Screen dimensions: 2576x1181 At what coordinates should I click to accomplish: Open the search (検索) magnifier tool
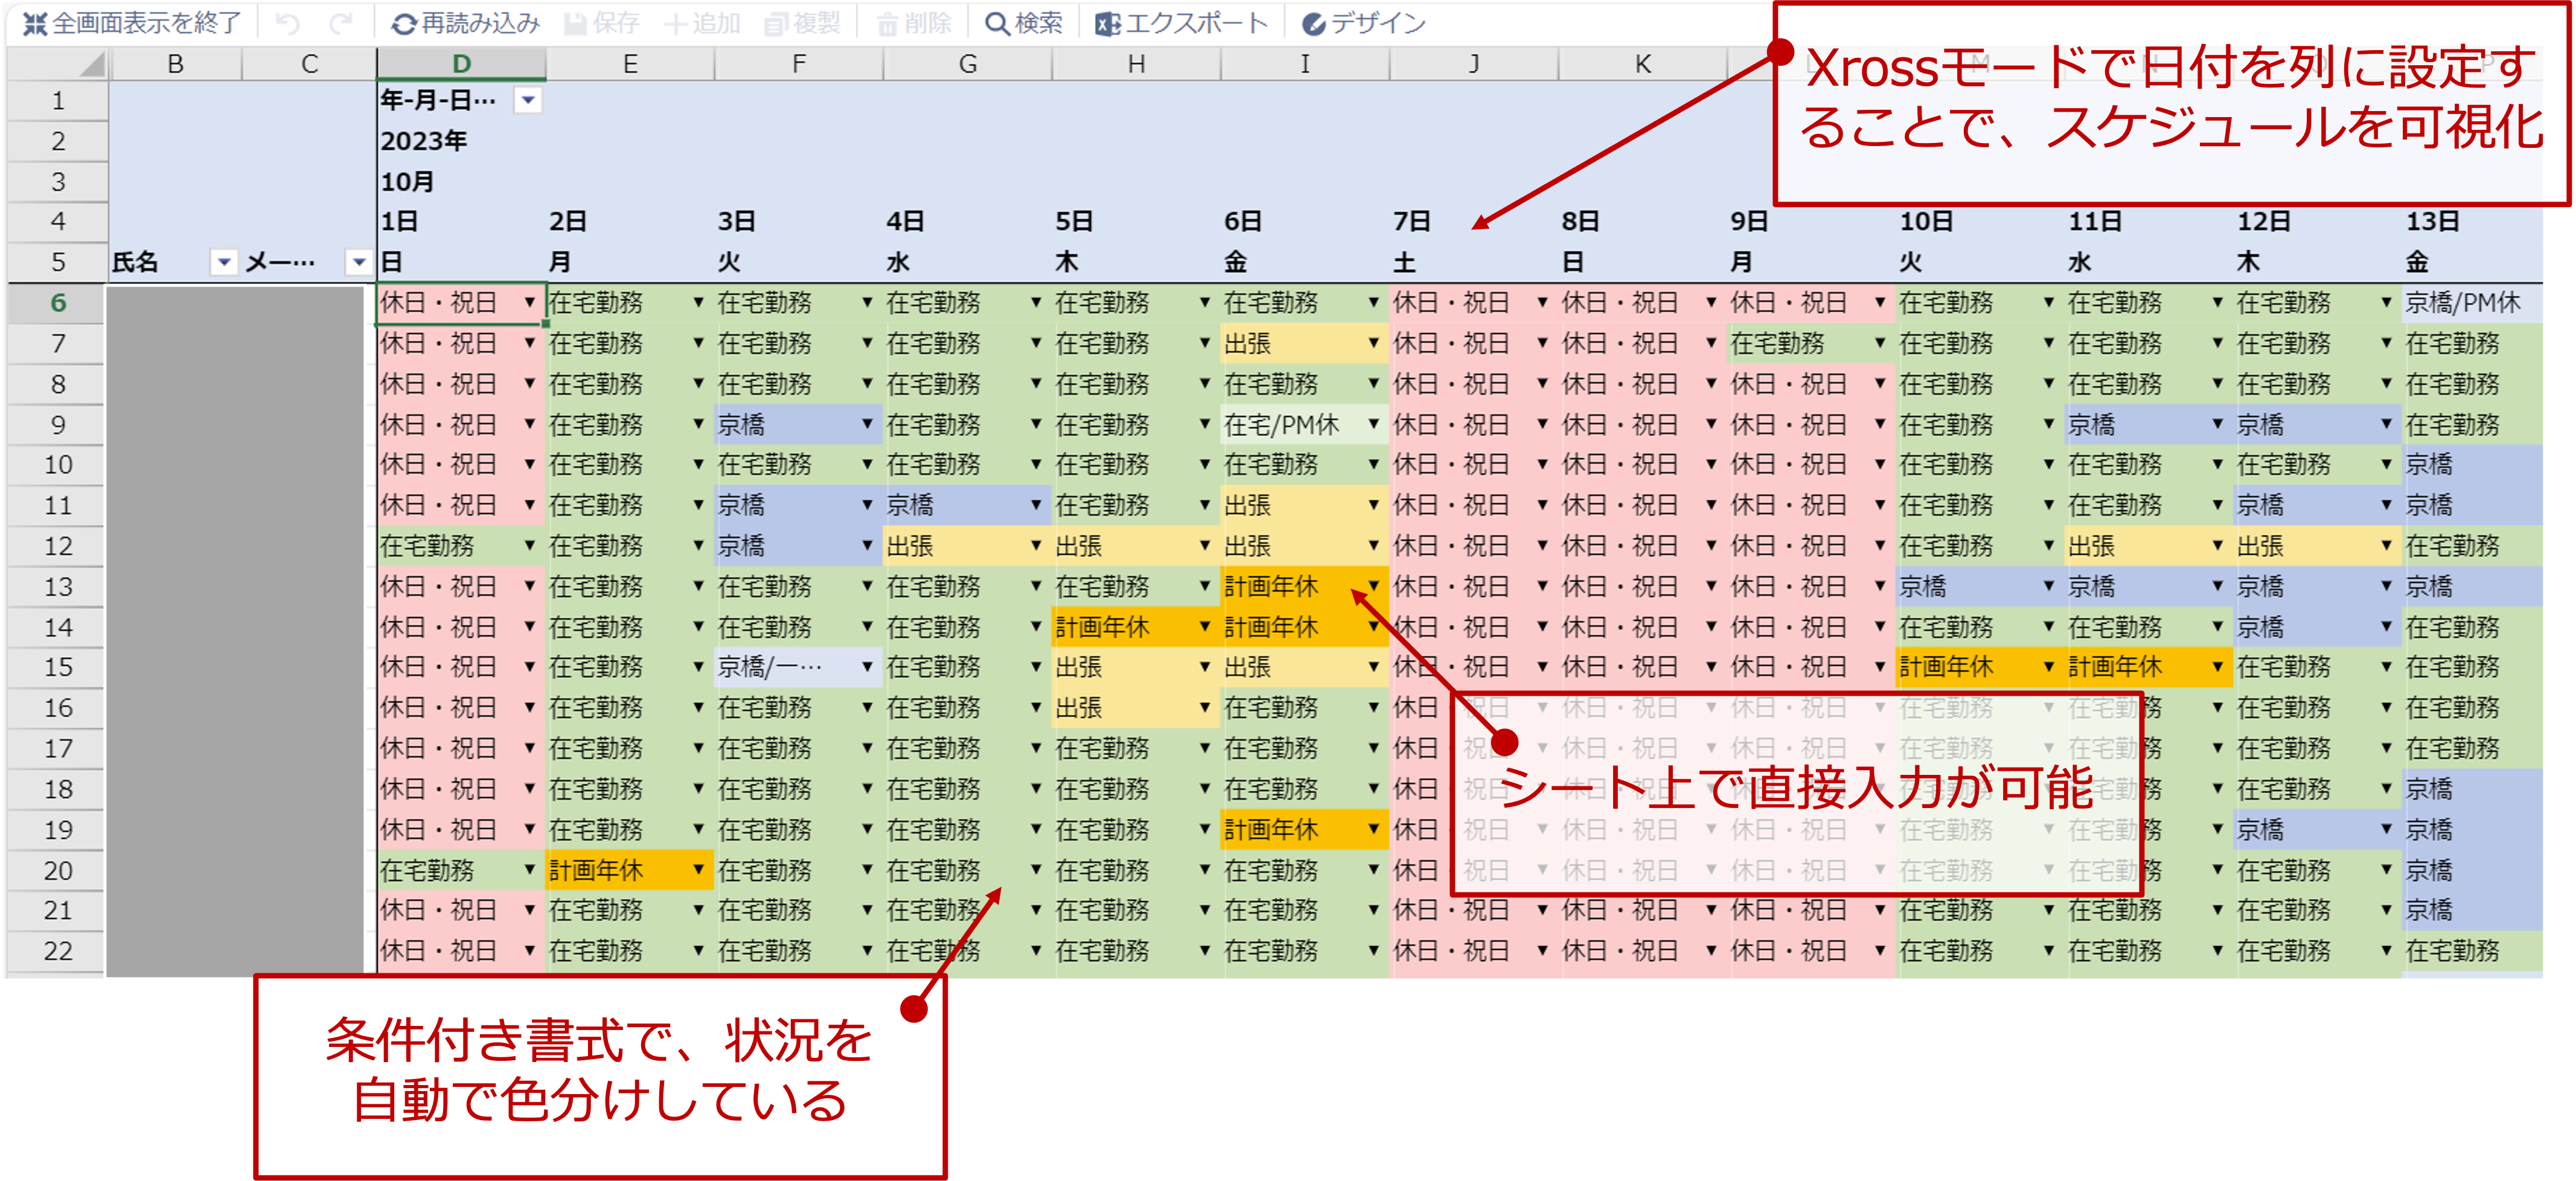click(x=997, y=23)
